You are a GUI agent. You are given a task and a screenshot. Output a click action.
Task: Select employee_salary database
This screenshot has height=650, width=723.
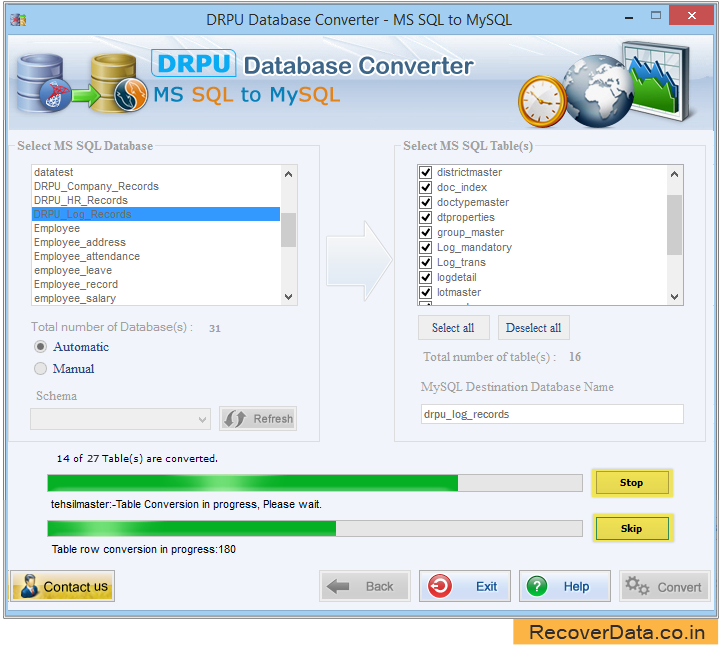click(156, 298)
